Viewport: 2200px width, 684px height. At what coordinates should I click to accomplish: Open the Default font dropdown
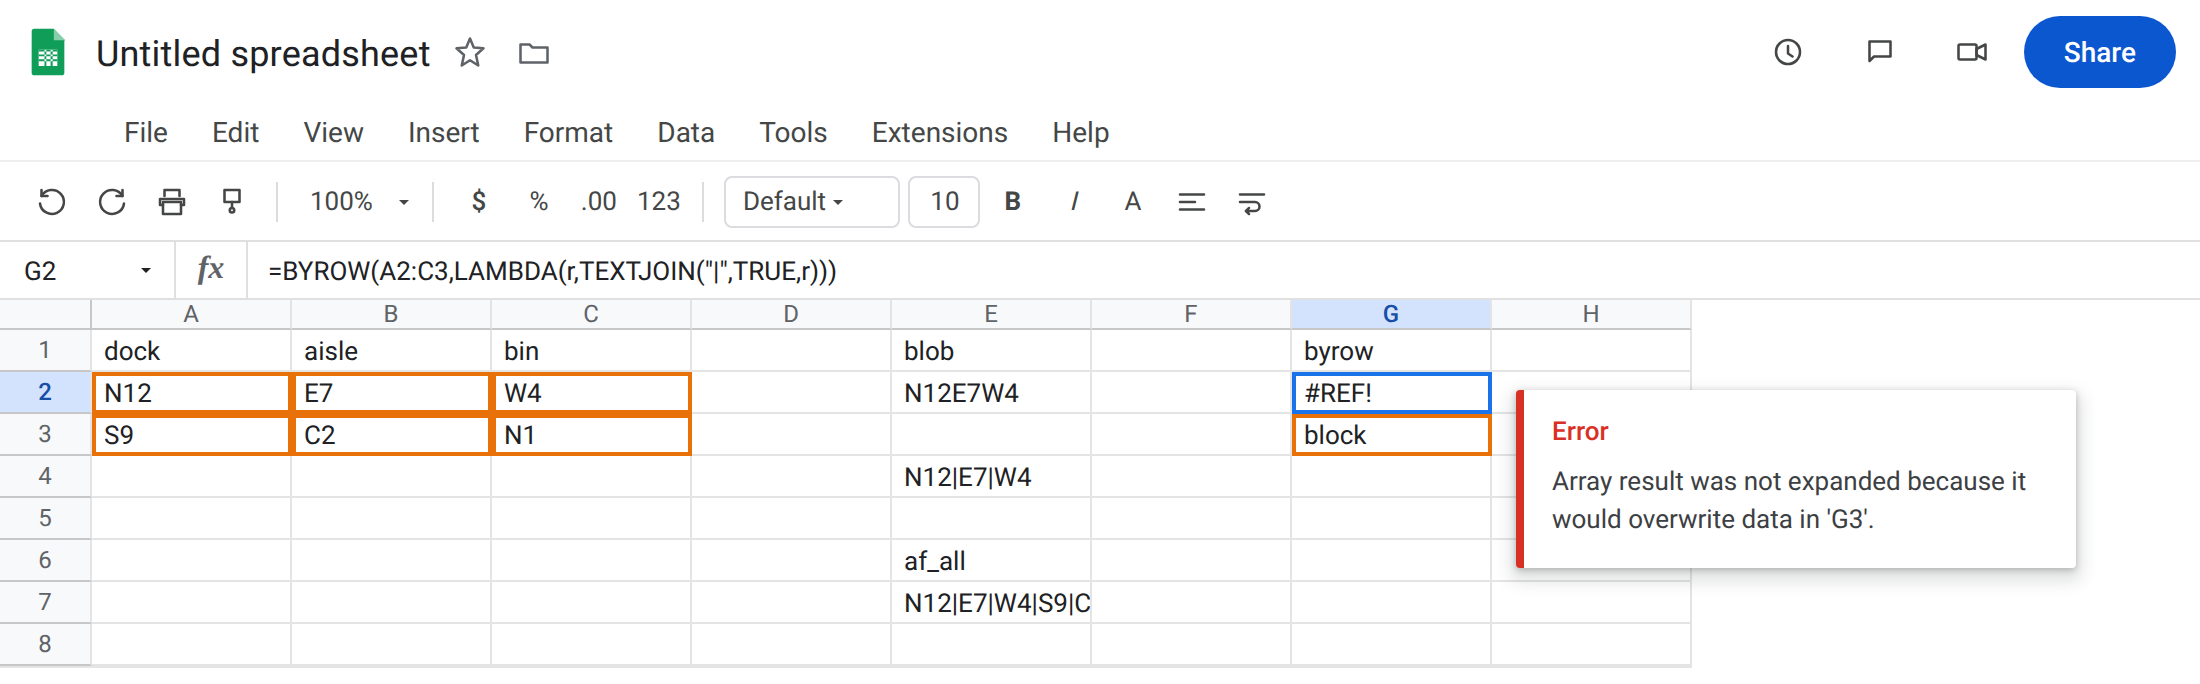click(x=811, y=202)
